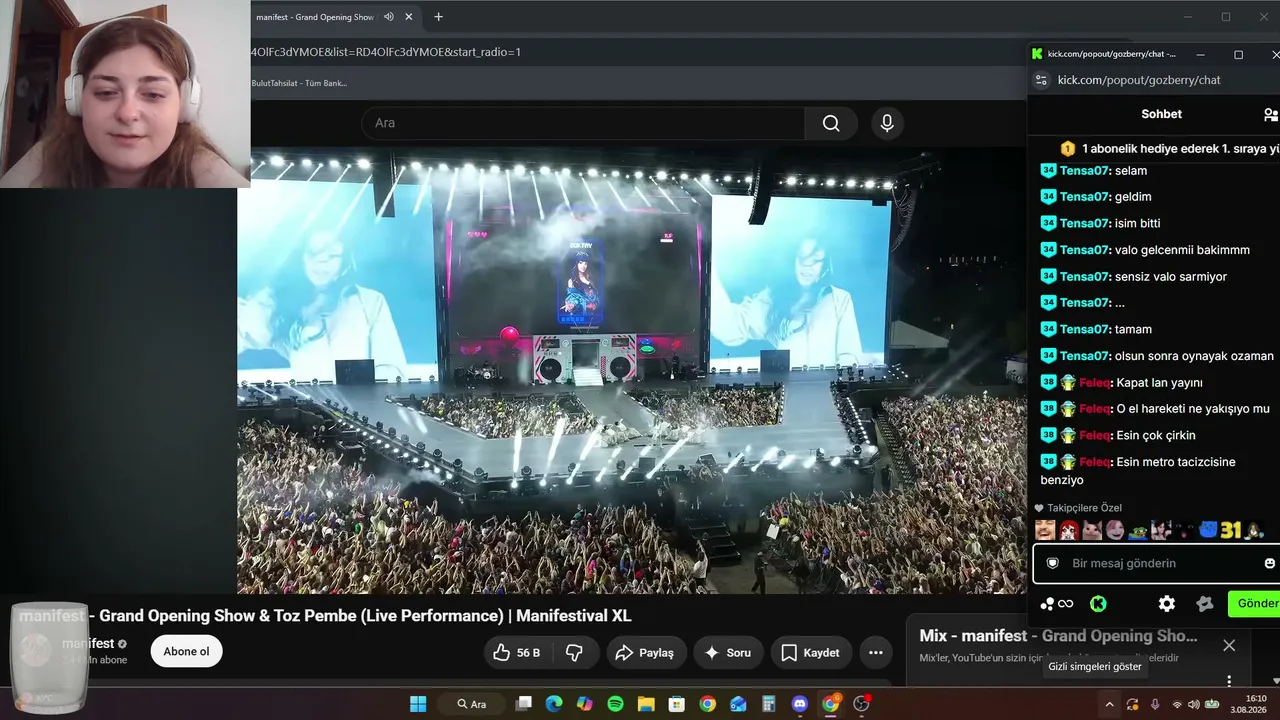Open Windows Start menu
This screenshot has height=720, width=1280.
pos(418,704)
